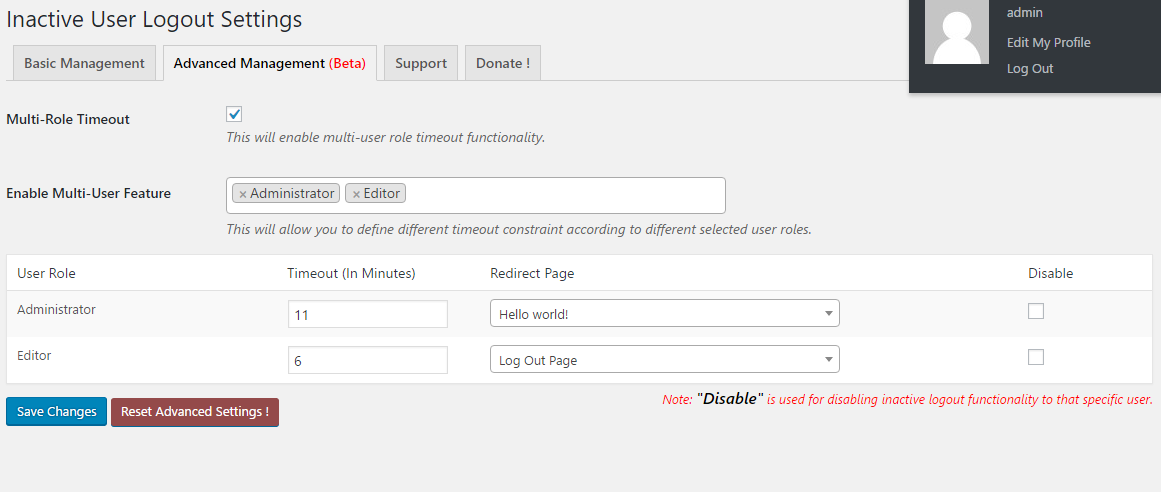Remove the Editor role tag
Screen dimensions: 1161x492
coord(356,194)
